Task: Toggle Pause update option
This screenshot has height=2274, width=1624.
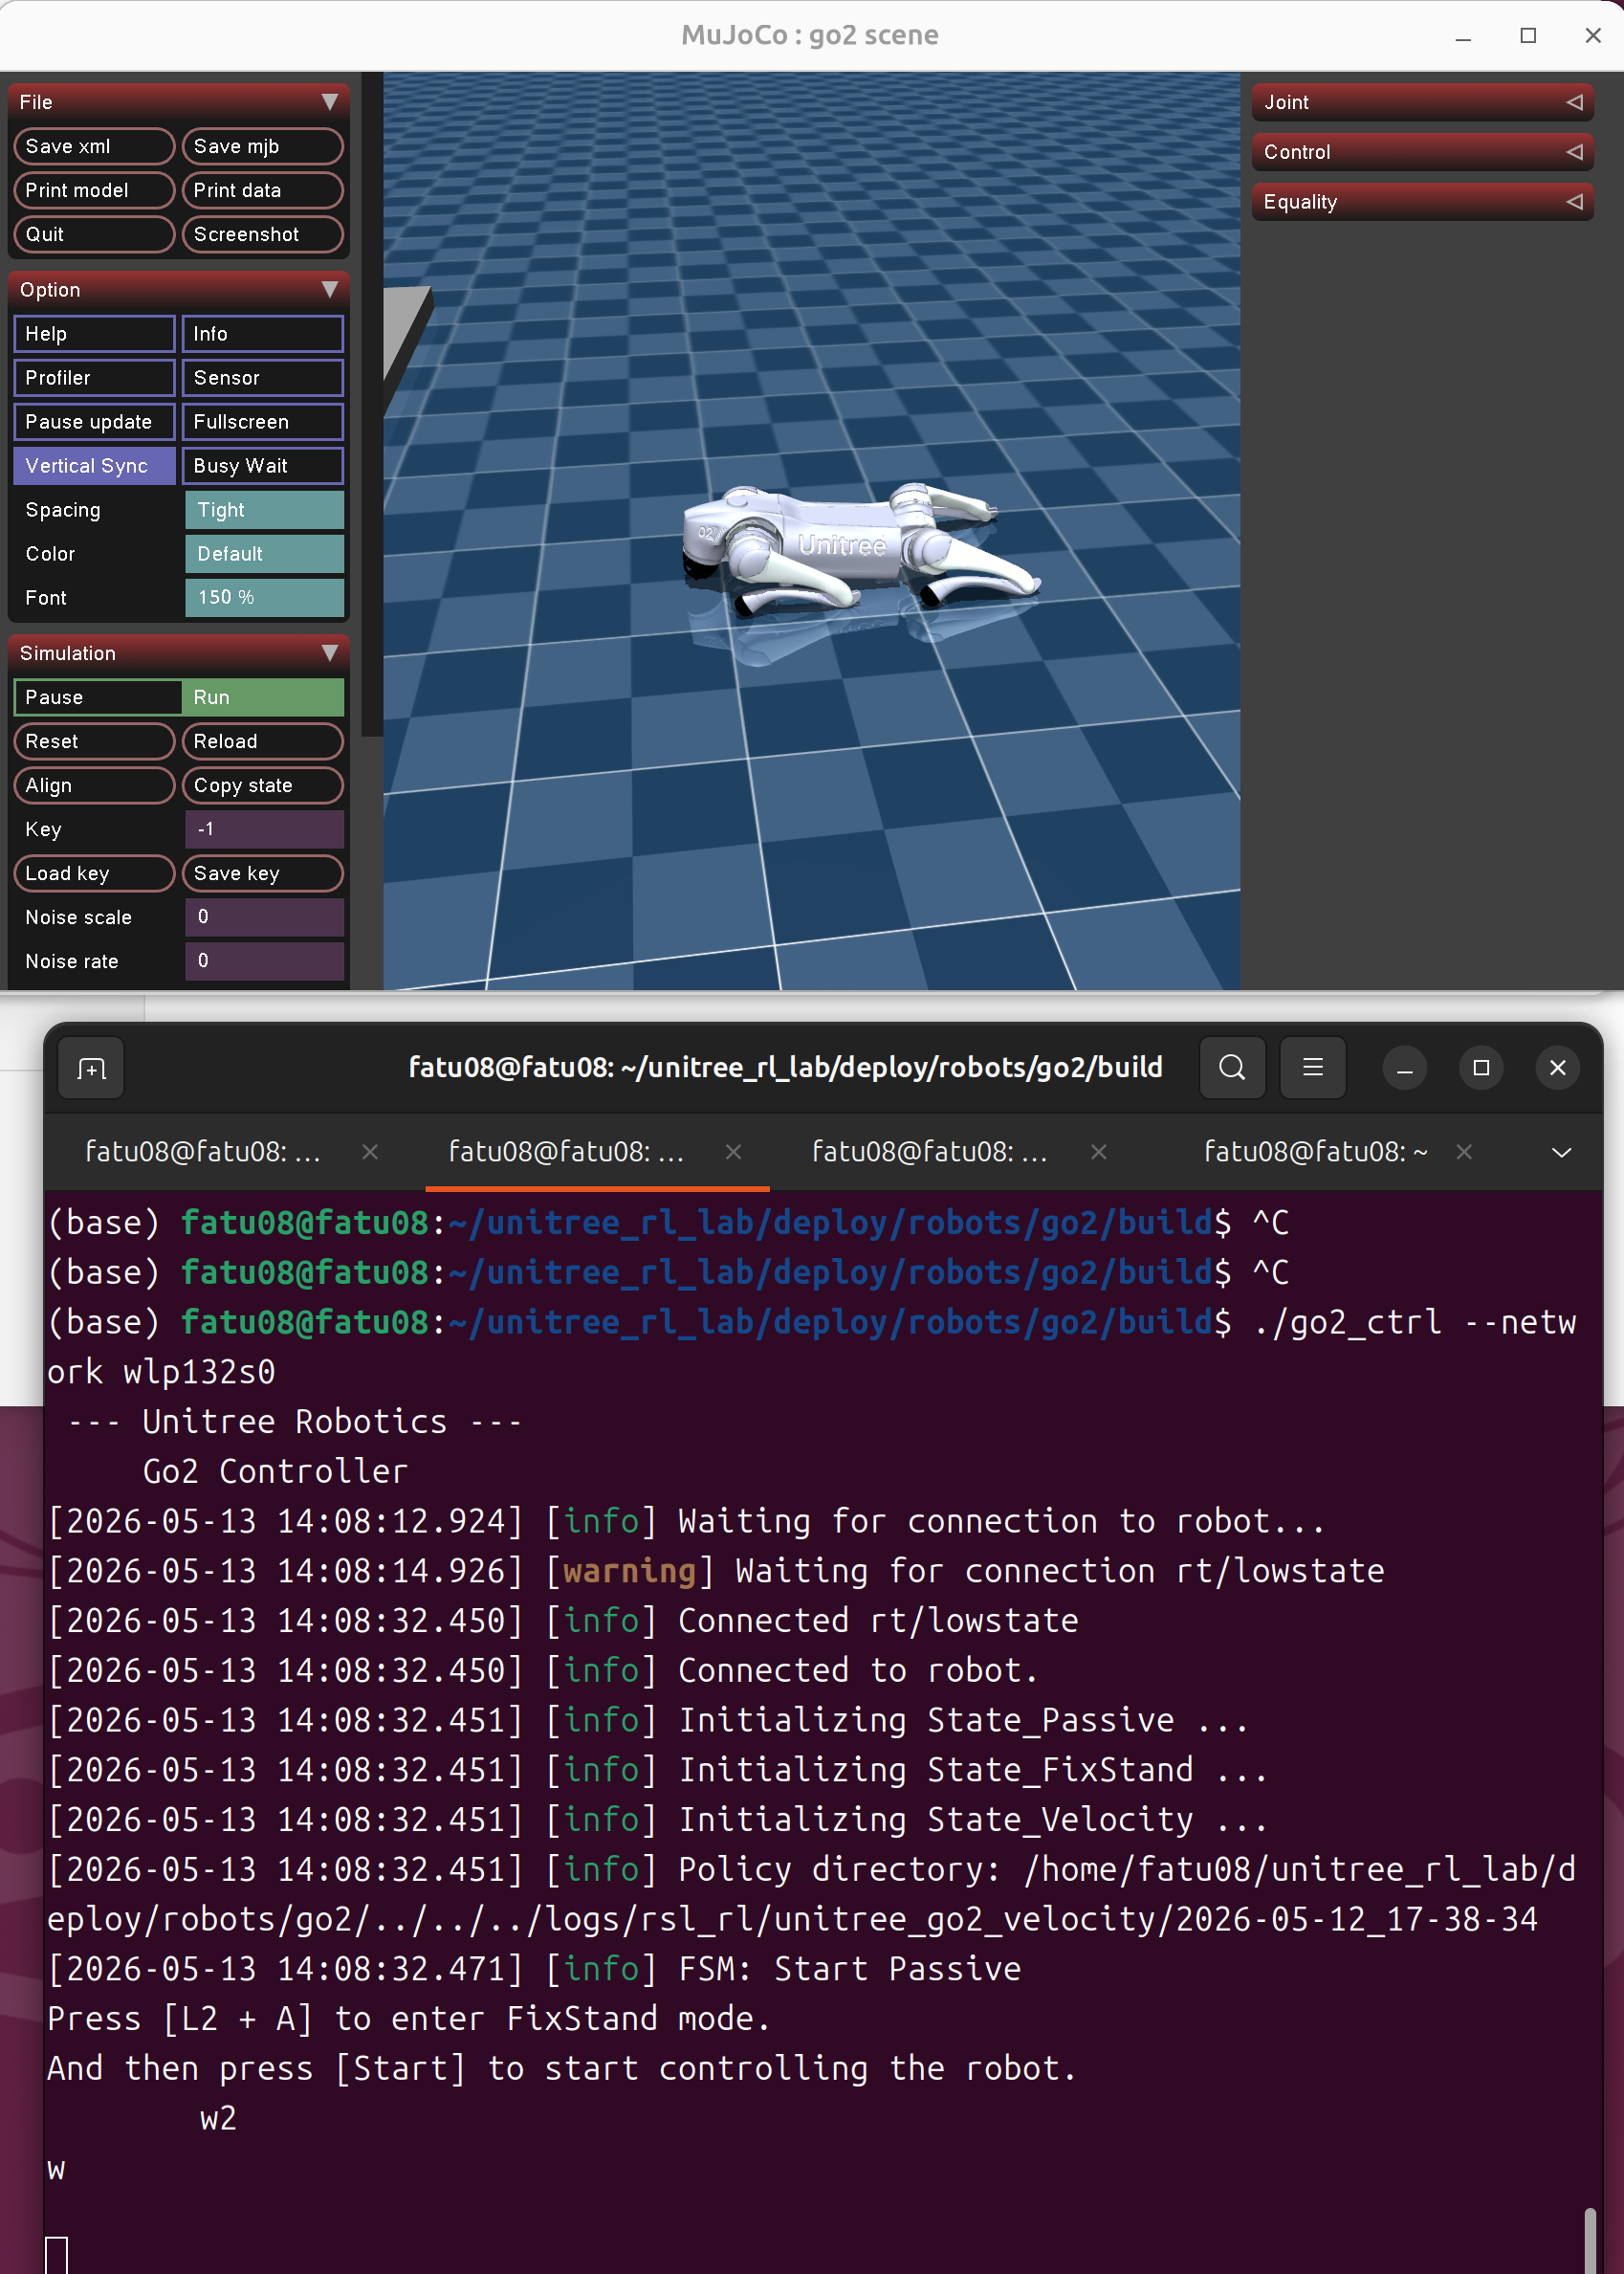Action: (94, 422)
